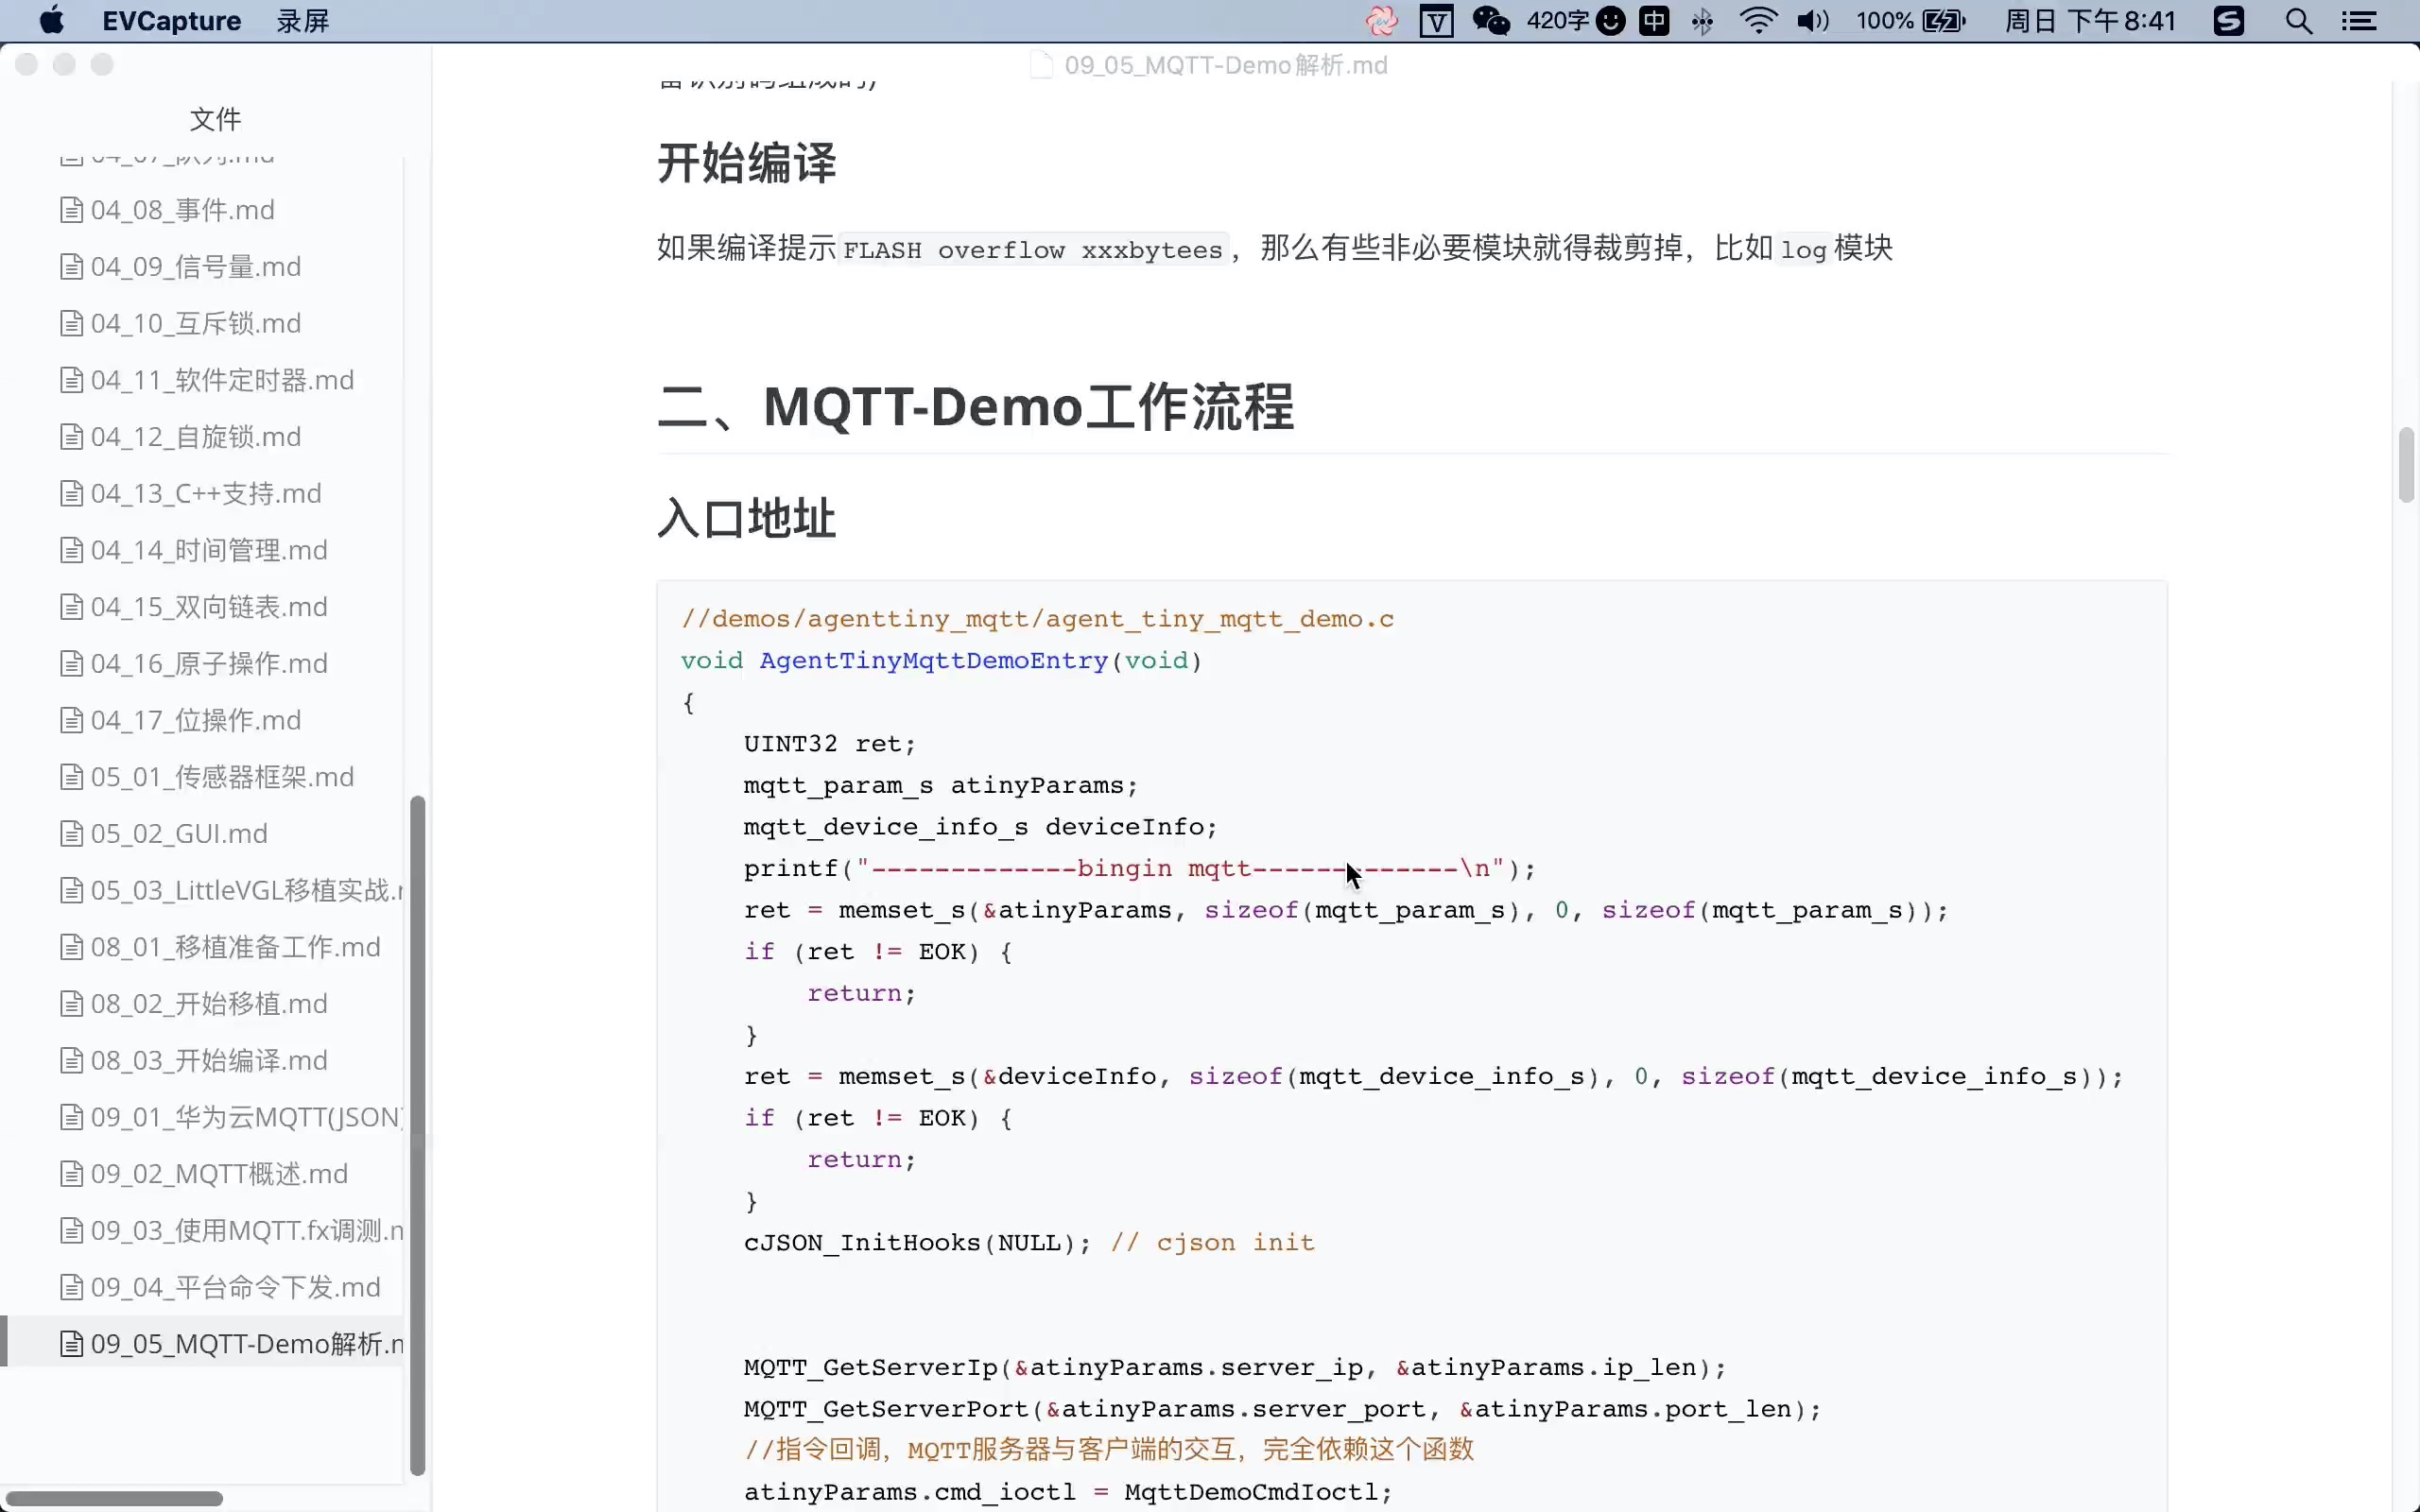This screenshot has width=2420, height=1512.
Task: Open the Wi-Fi menu bar icon
Action: coord(1758,20)
